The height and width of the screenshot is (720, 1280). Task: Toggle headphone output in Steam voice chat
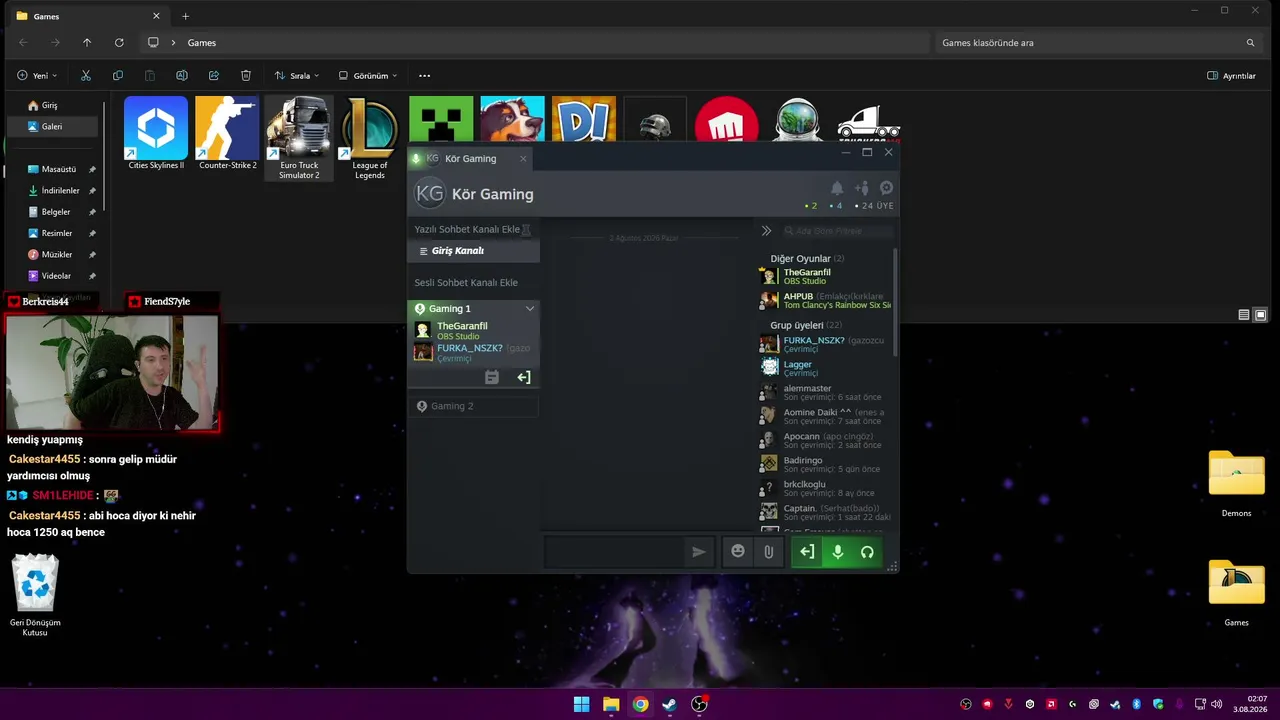click(867, 552)
